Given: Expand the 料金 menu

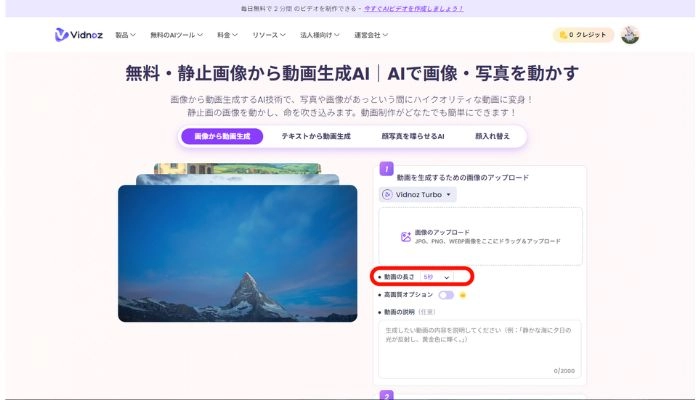Looking at the screenshot, I should [226, 35].
